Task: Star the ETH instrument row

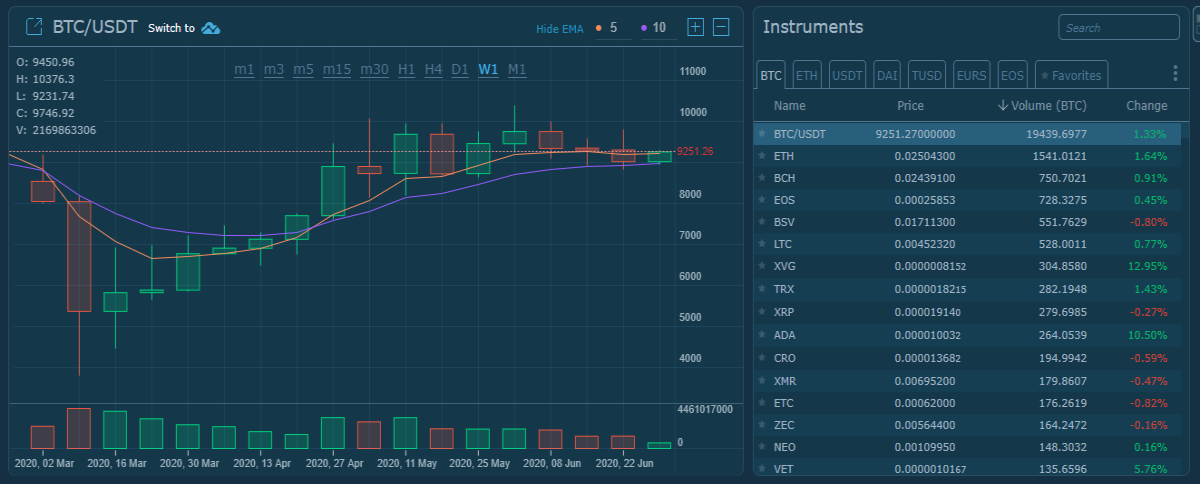Action: click(763, 156)
